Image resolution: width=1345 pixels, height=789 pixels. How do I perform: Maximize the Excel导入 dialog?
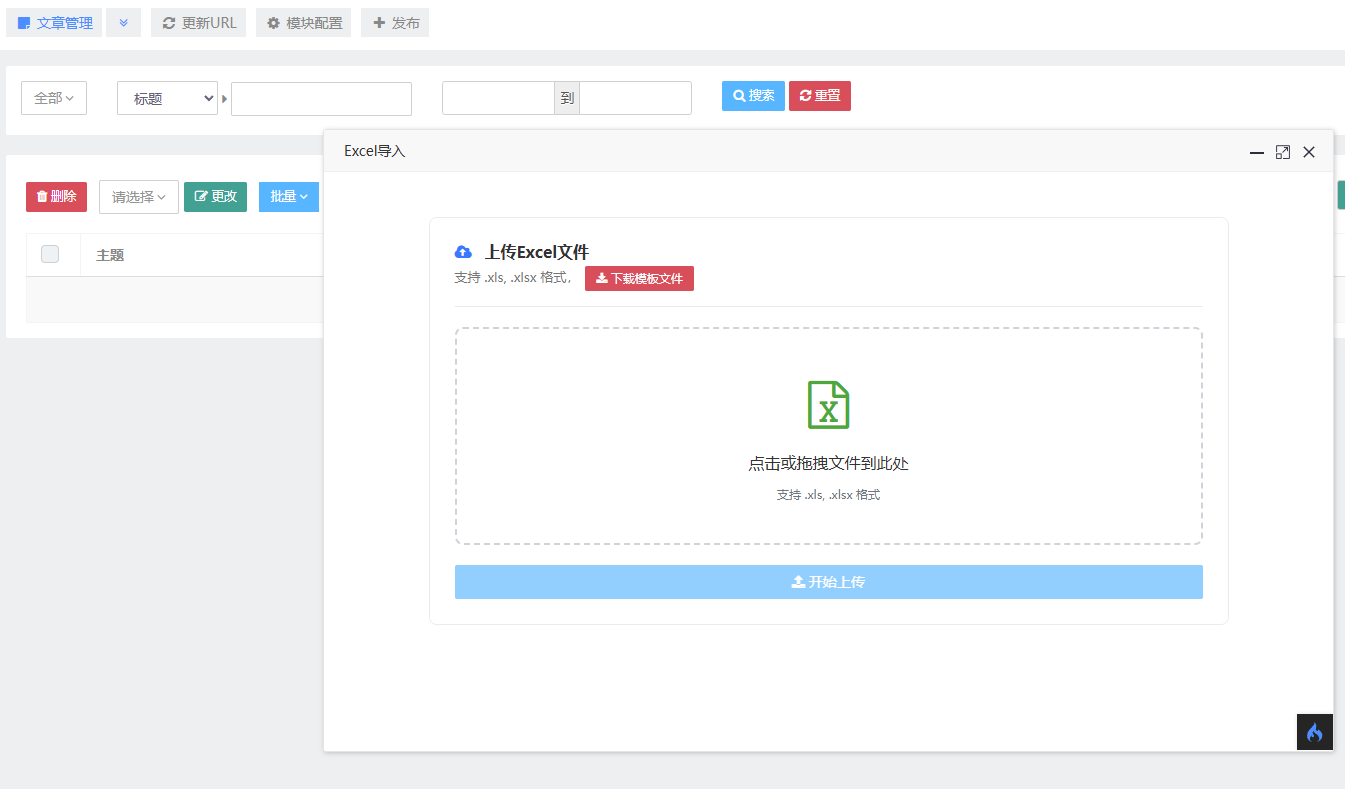click(1283, 152)
